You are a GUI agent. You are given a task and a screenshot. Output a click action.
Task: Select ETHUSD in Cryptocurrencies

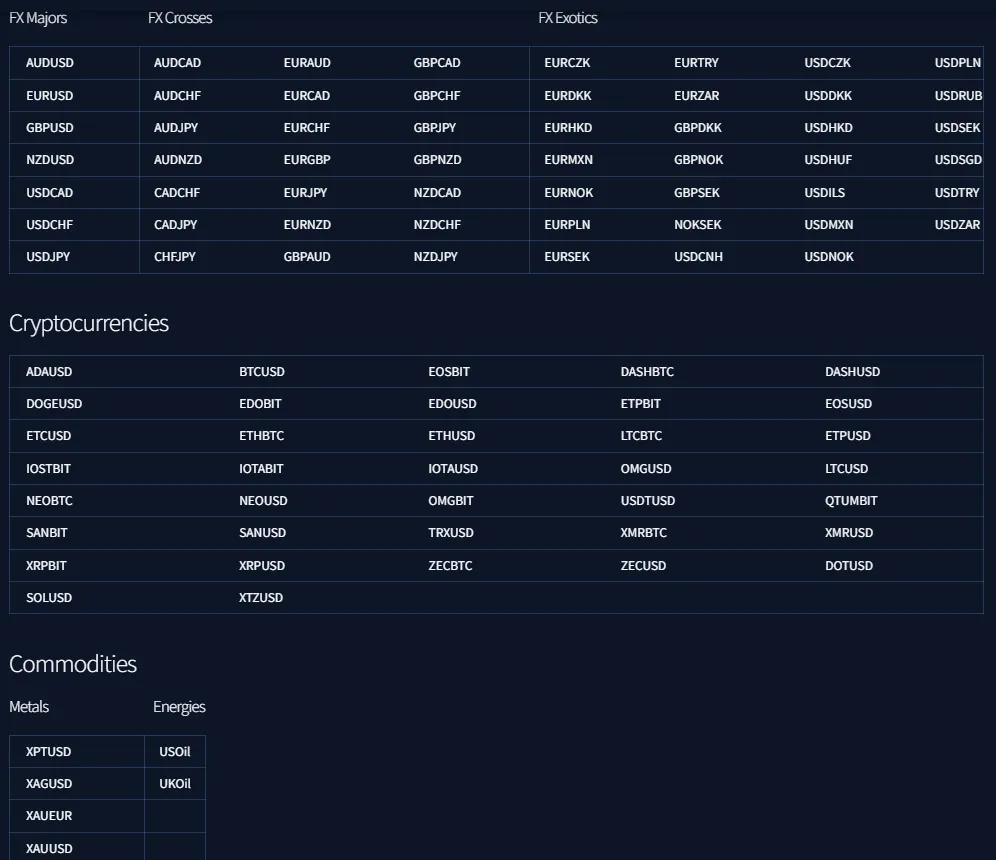click(x=452, y=436)
